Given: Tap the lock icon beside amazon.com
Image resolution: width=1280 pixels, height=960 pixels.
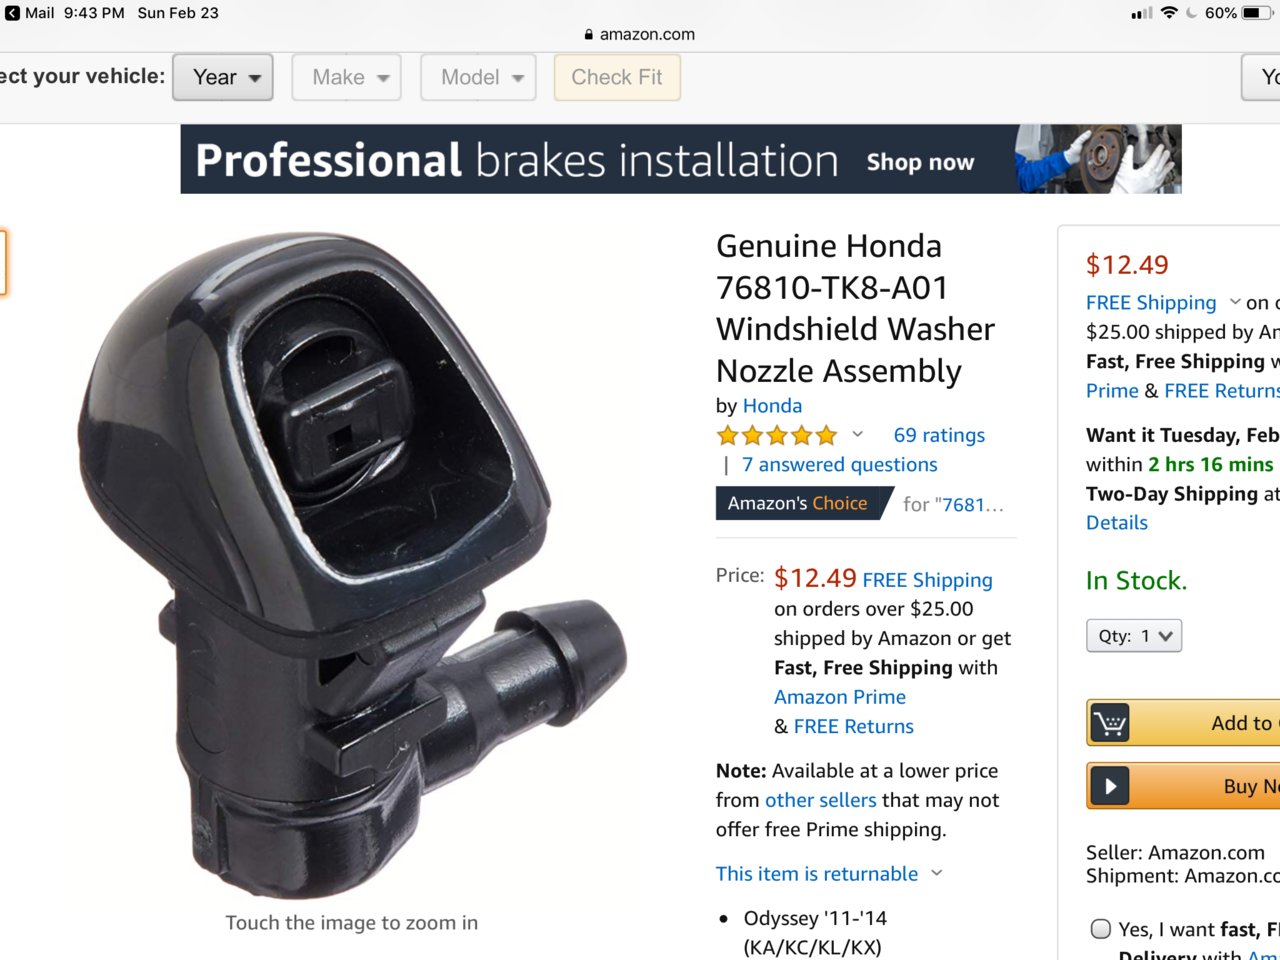Looking at the screenshot, I should (x=589, y=34).
